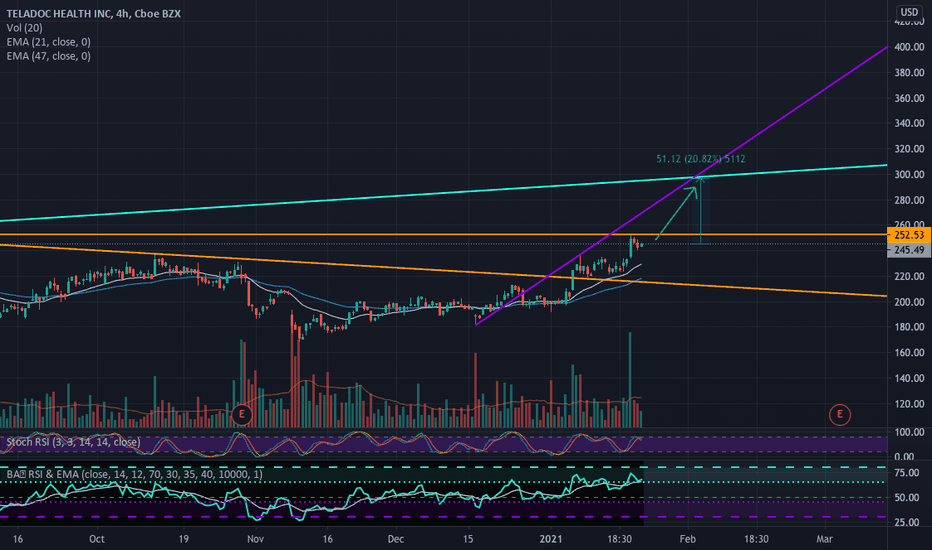
Task: Click the upcoming earnings E marker near March
Action: (840, 414)
